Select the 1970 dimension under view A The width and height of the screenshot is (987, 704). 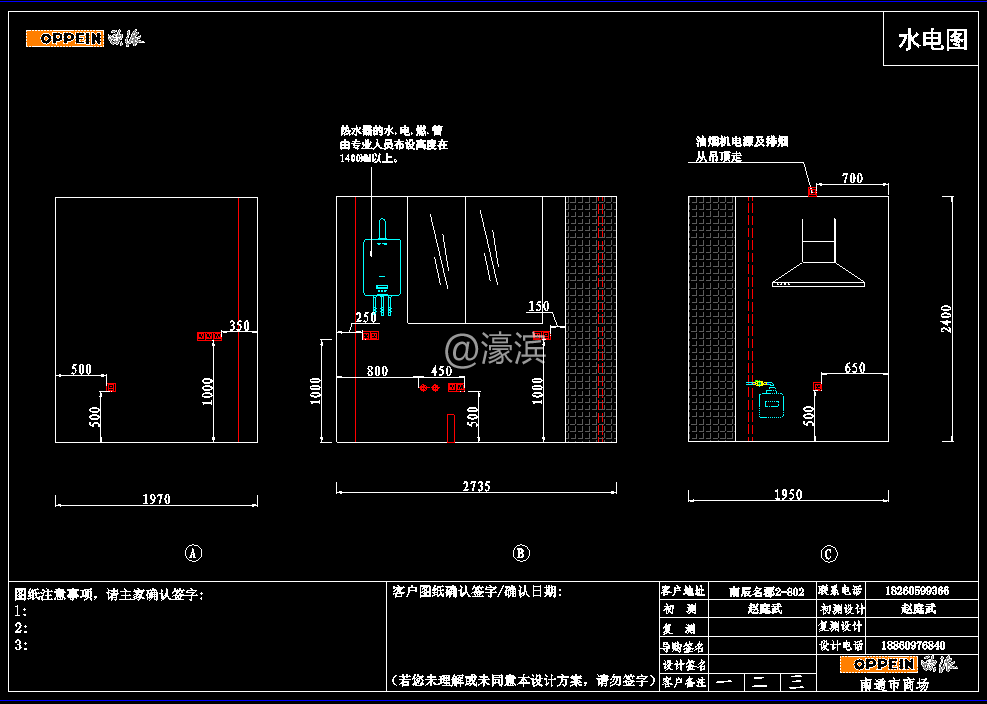(x=157, y=498)
